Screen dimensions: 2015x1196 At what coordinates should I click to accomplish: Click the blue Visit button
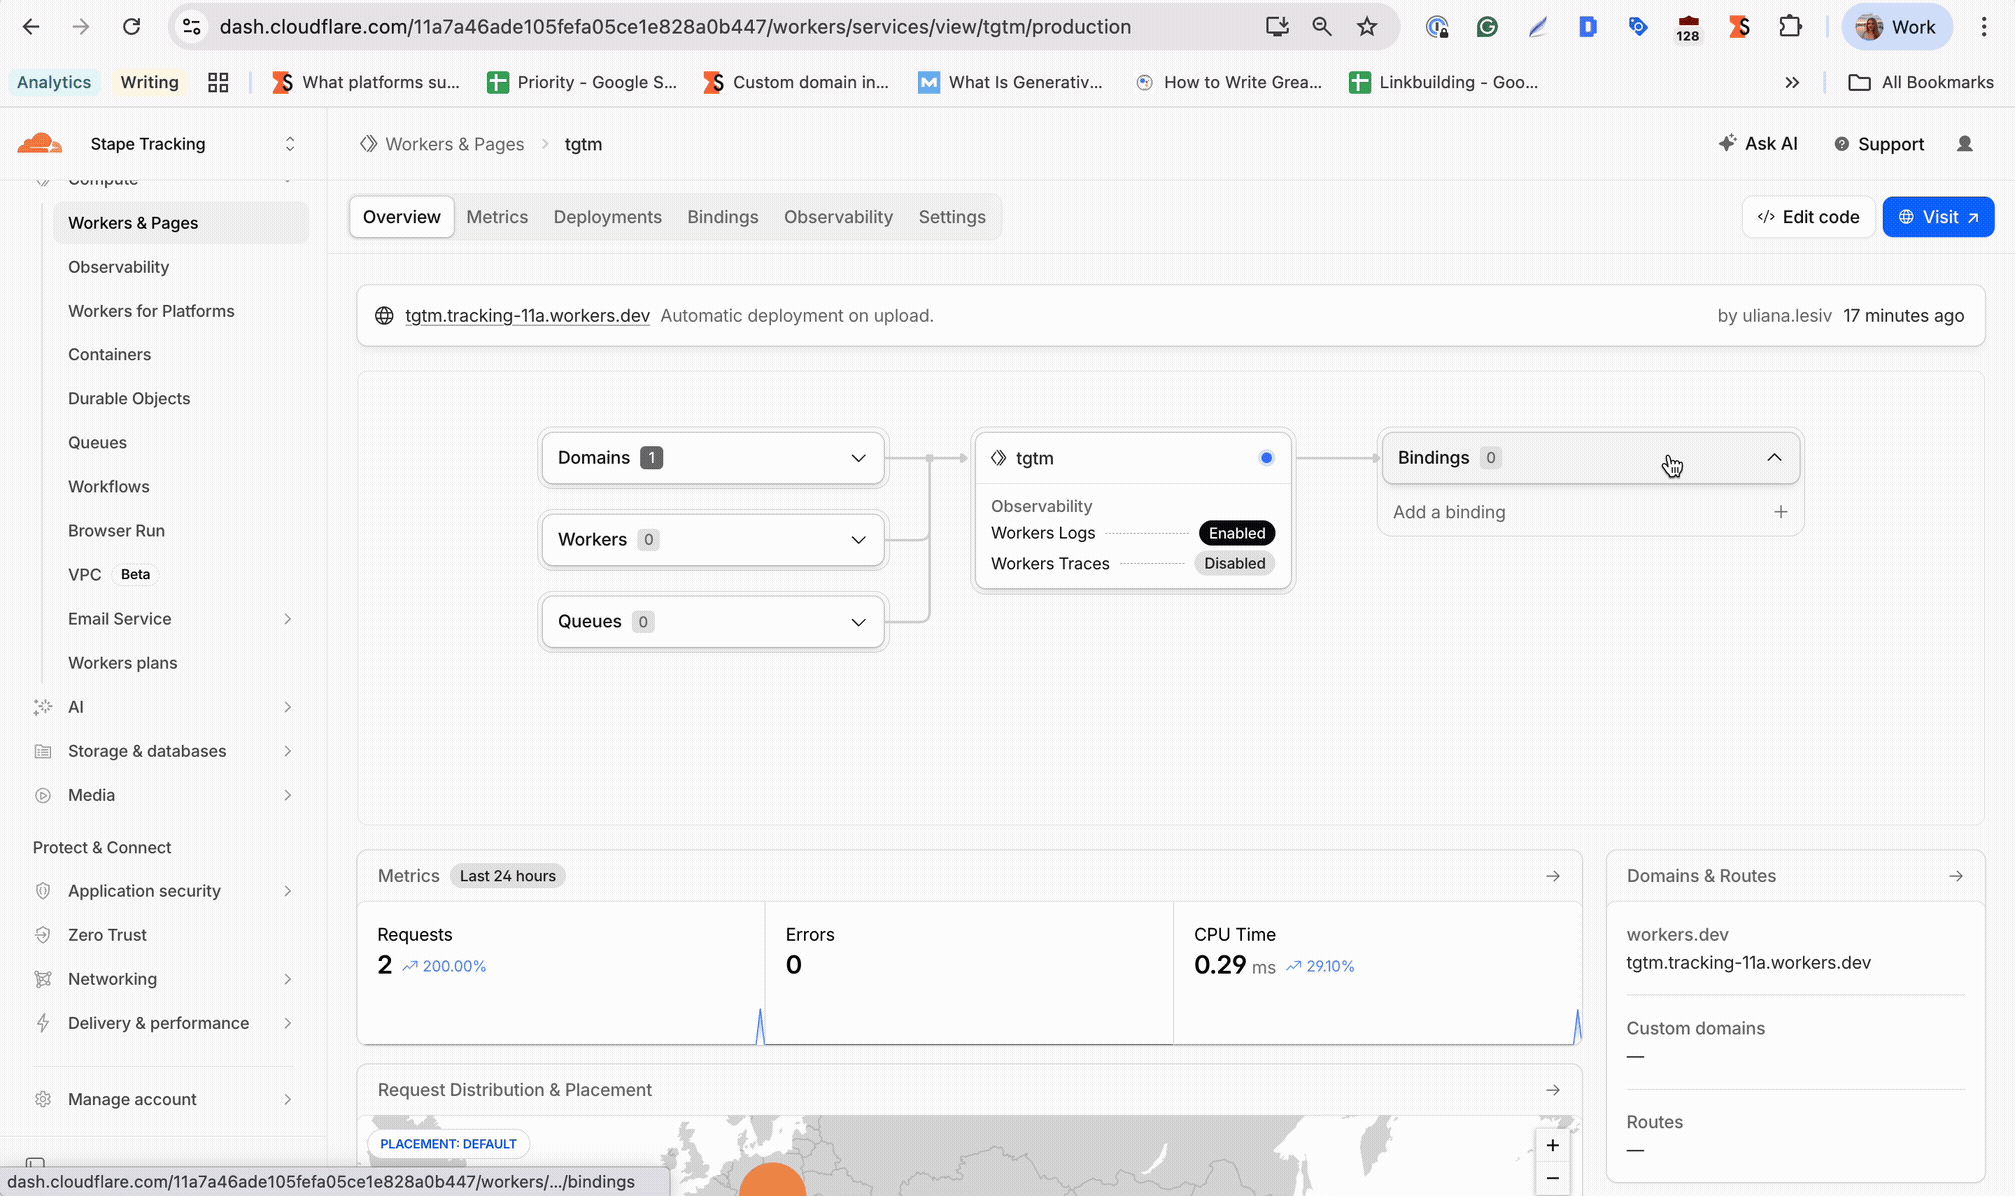1938,217
